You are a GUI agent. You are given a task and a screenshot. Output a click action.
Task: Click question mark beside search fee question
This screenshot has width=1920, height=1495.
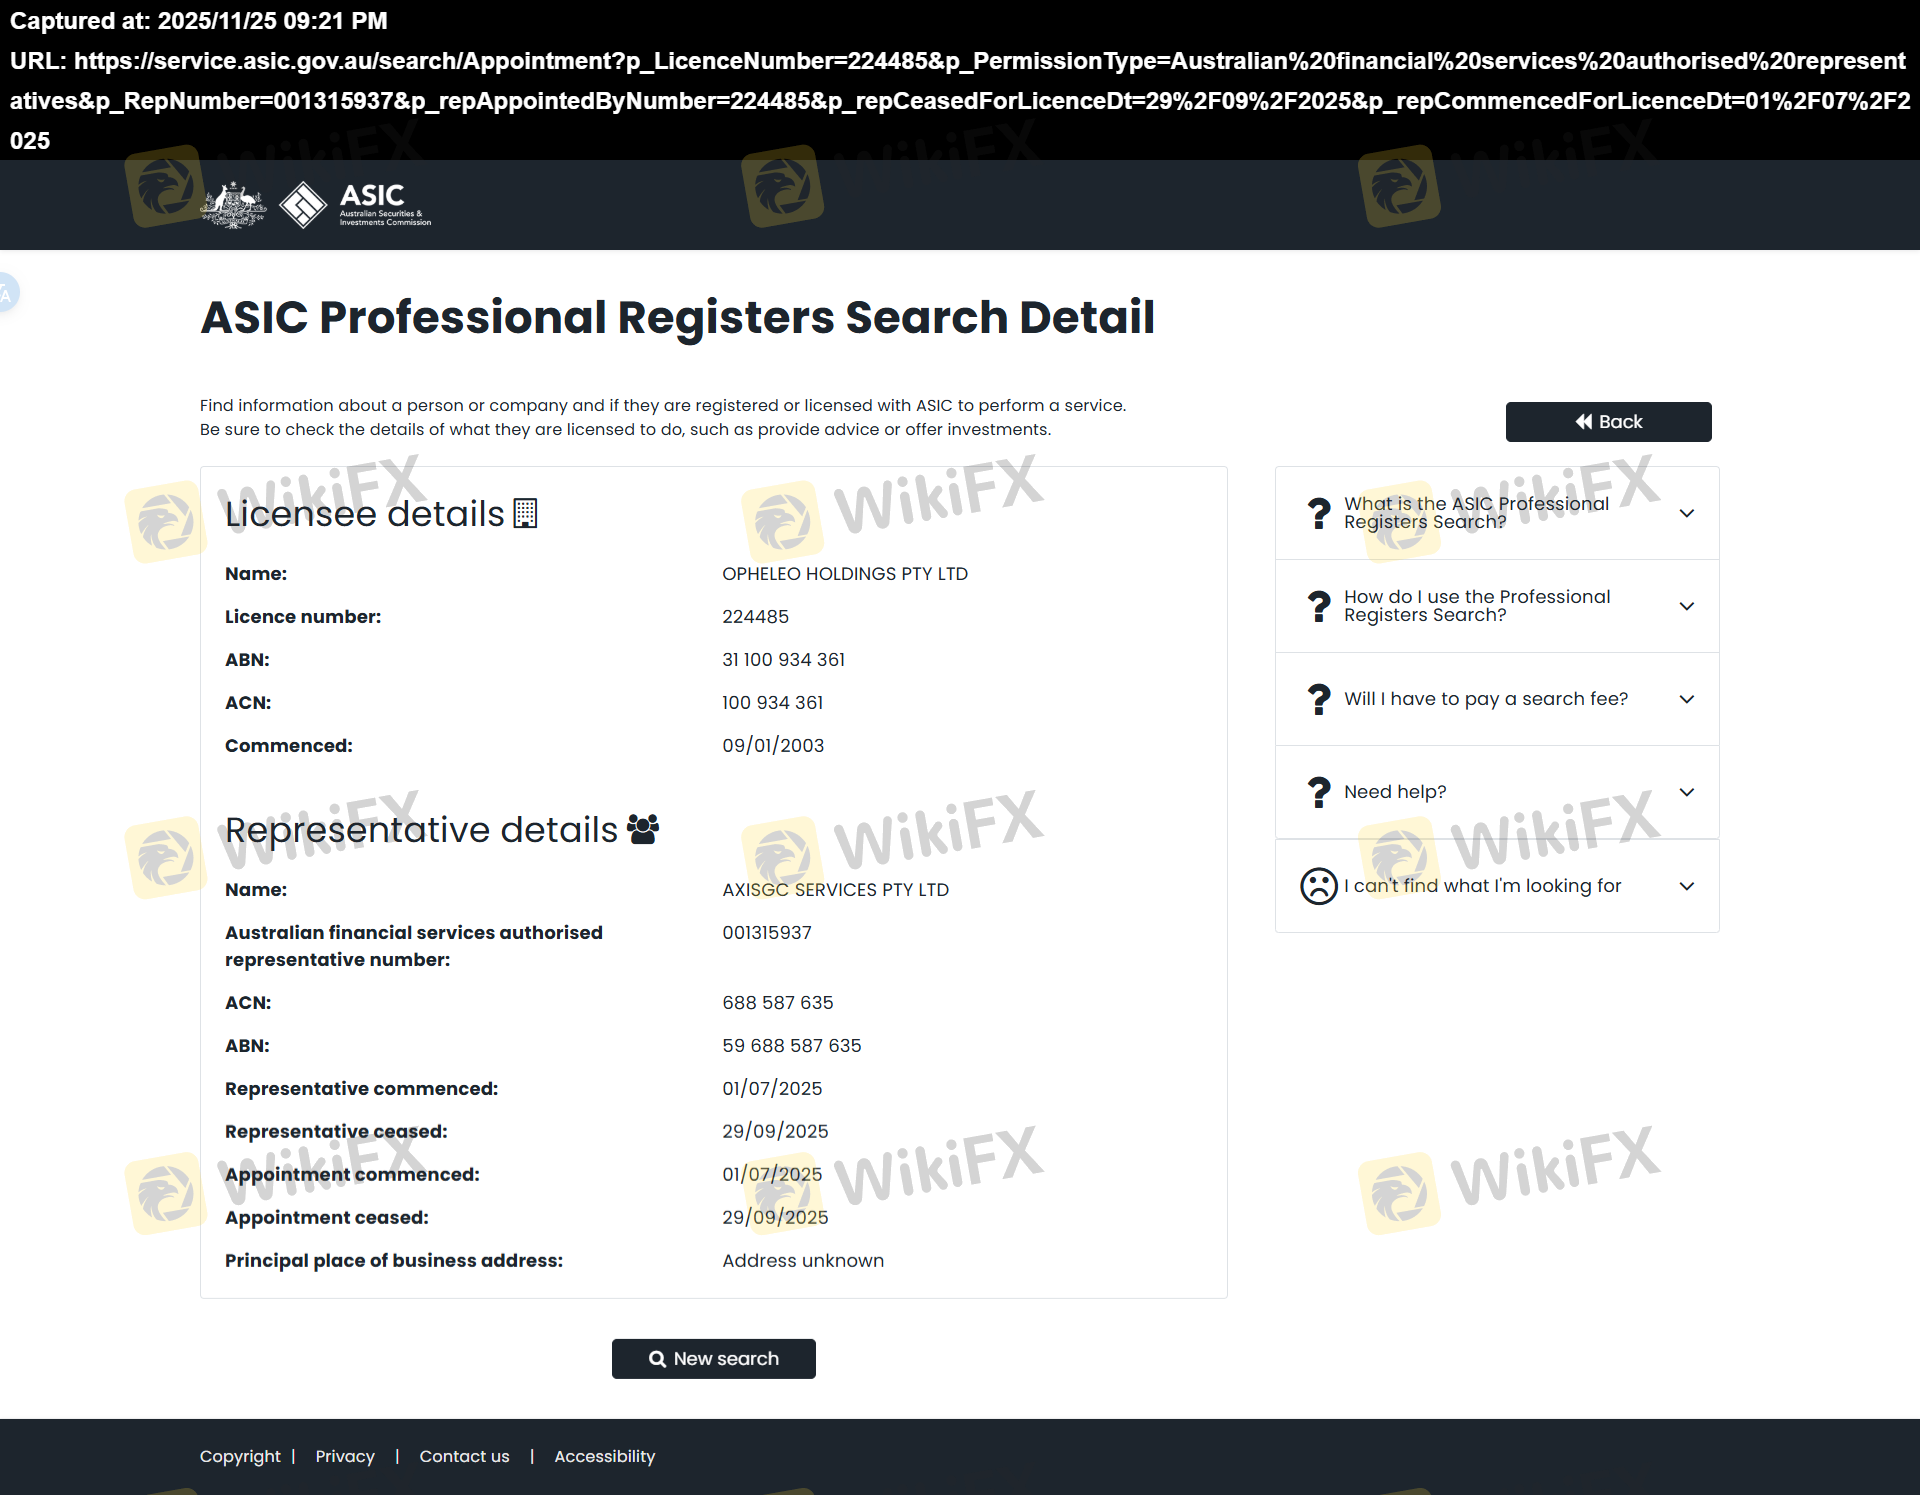[x=1319, y=699]
